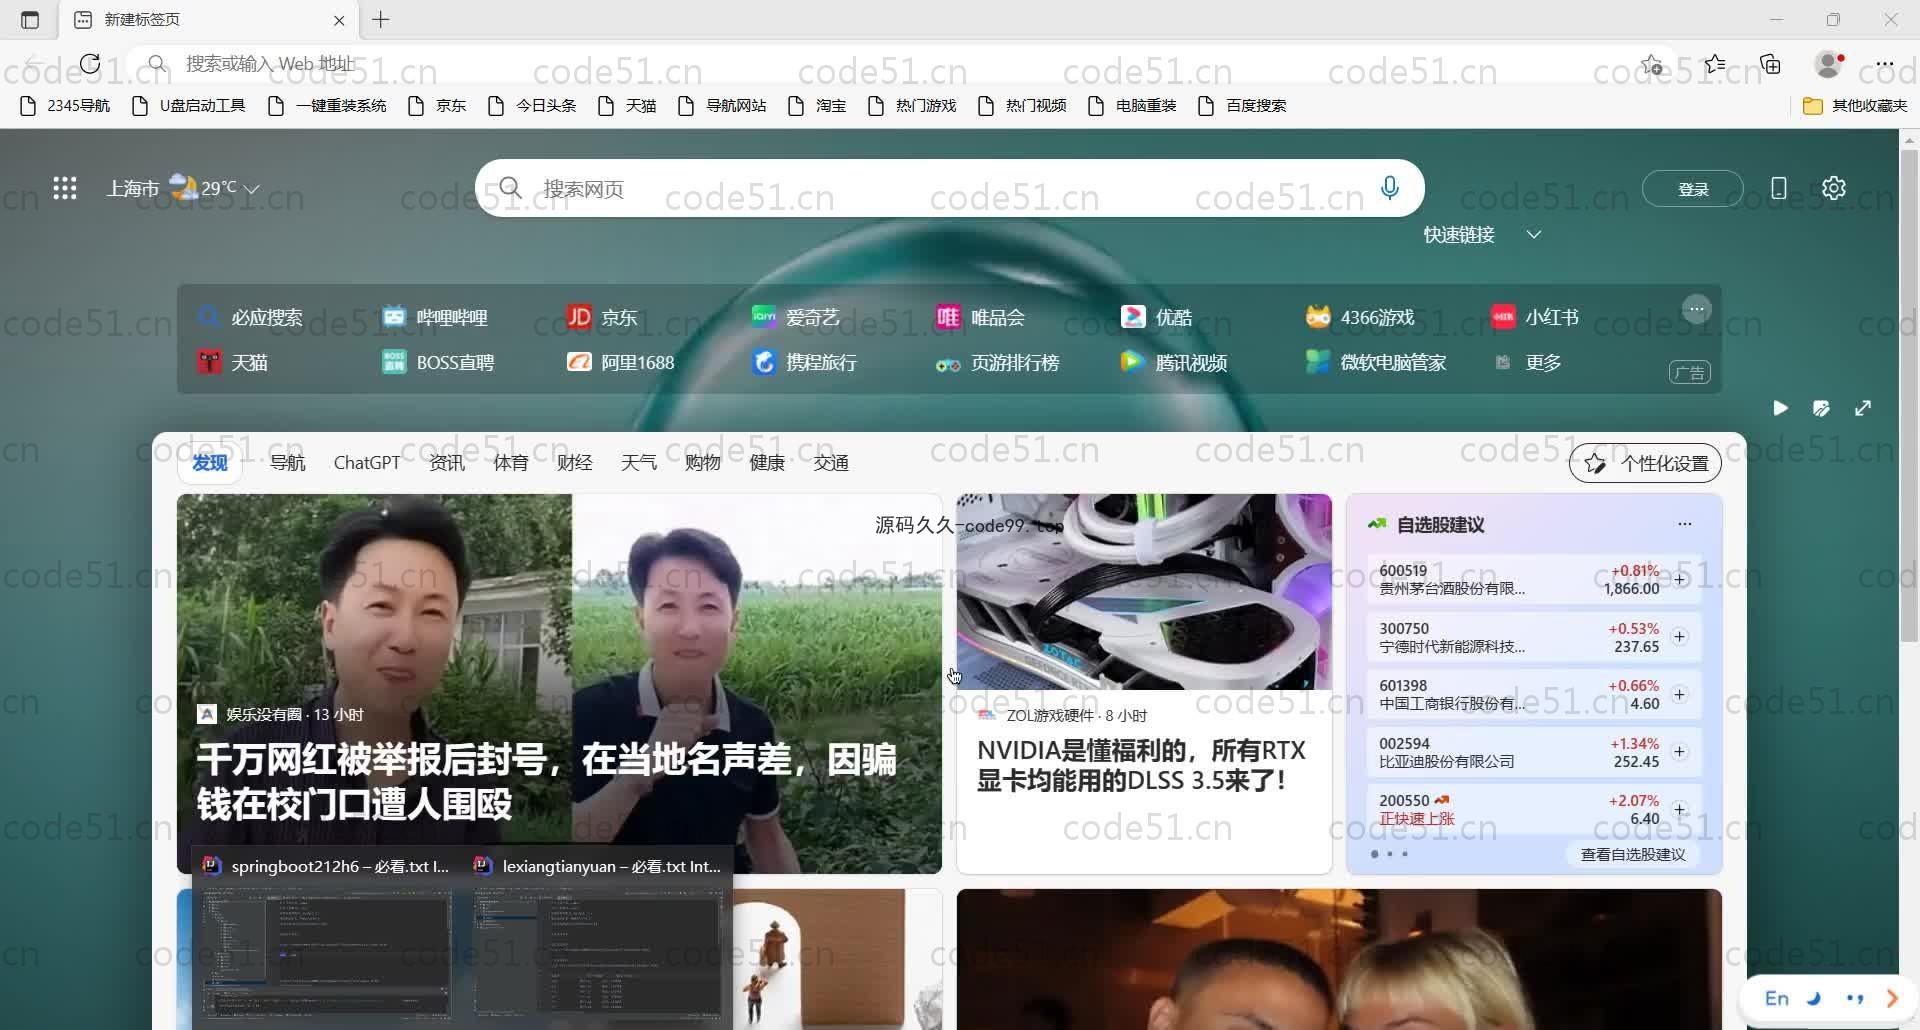Open the 必应搜索 quick link
Viewport: 1920px width, 1030px height.
(x=251, y=317)
